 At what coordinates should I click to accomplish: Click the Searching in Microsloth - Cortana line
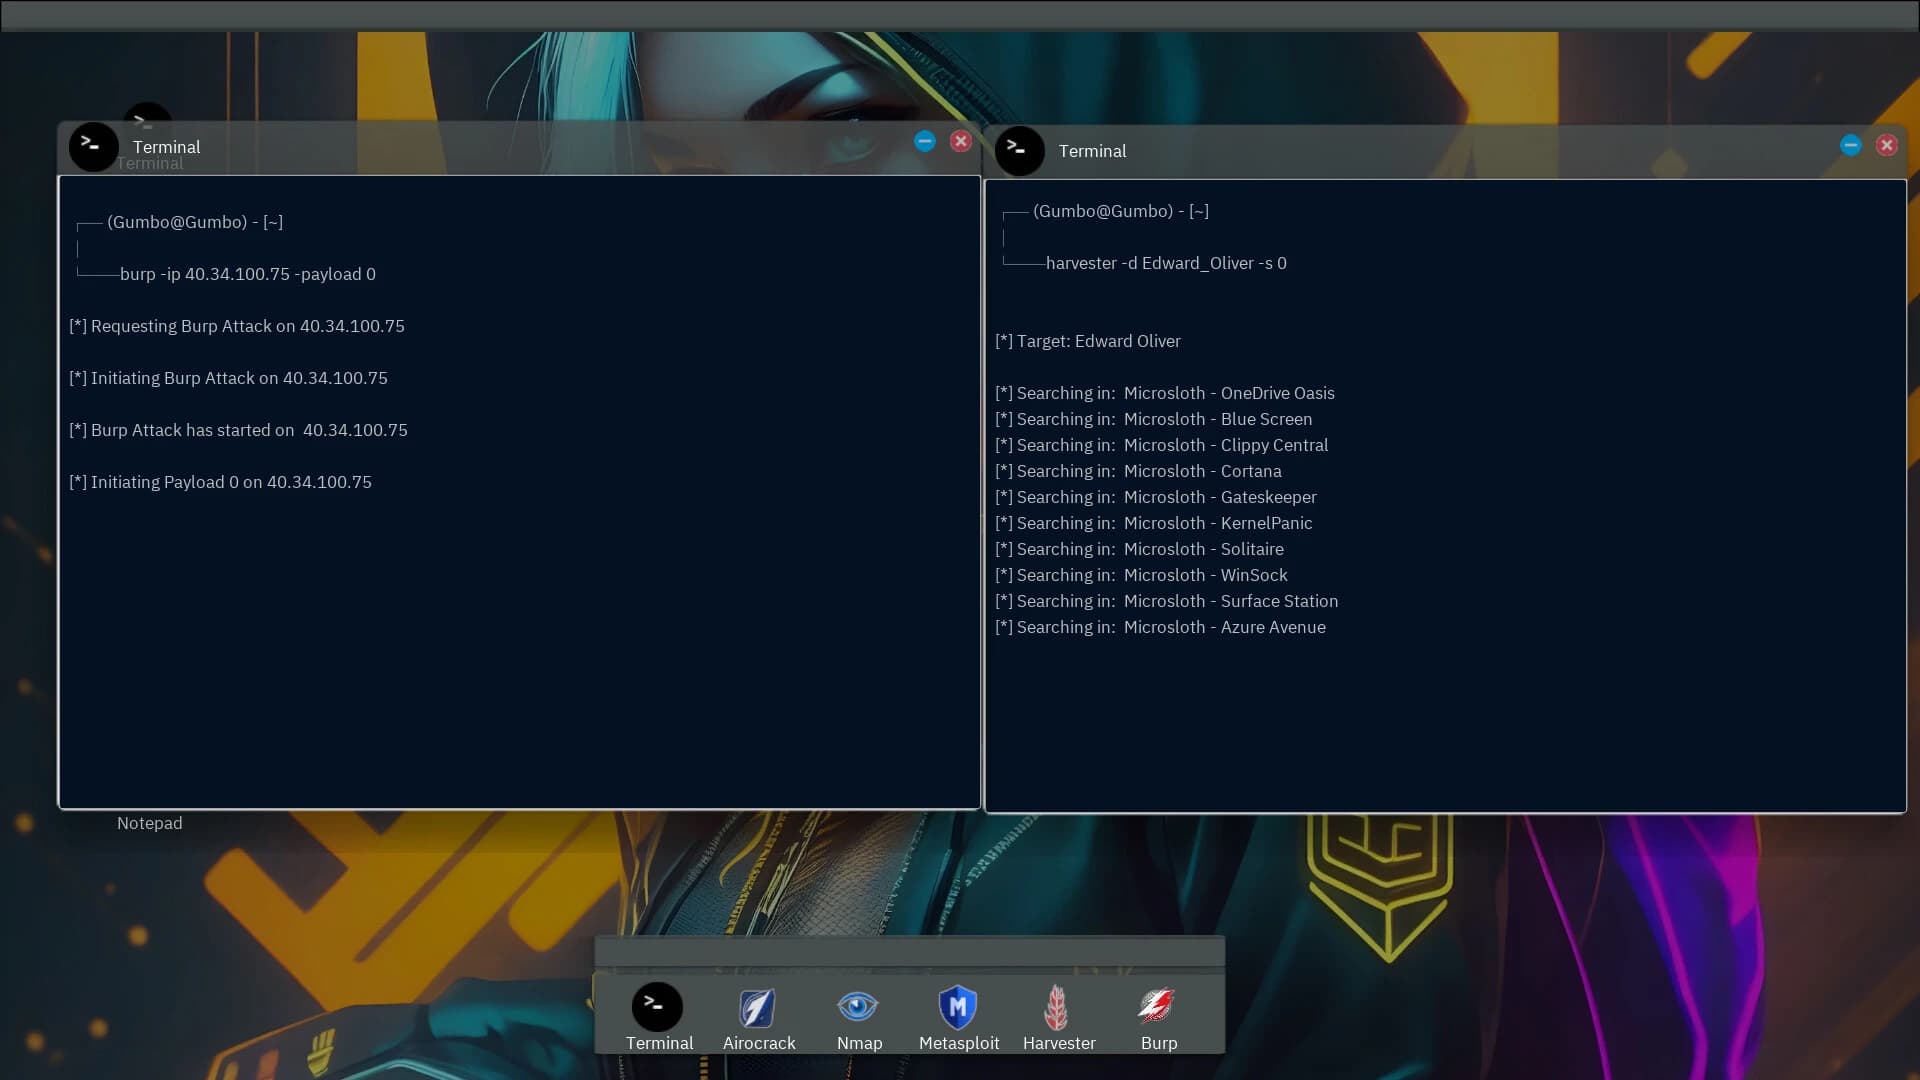(1139, 470)
